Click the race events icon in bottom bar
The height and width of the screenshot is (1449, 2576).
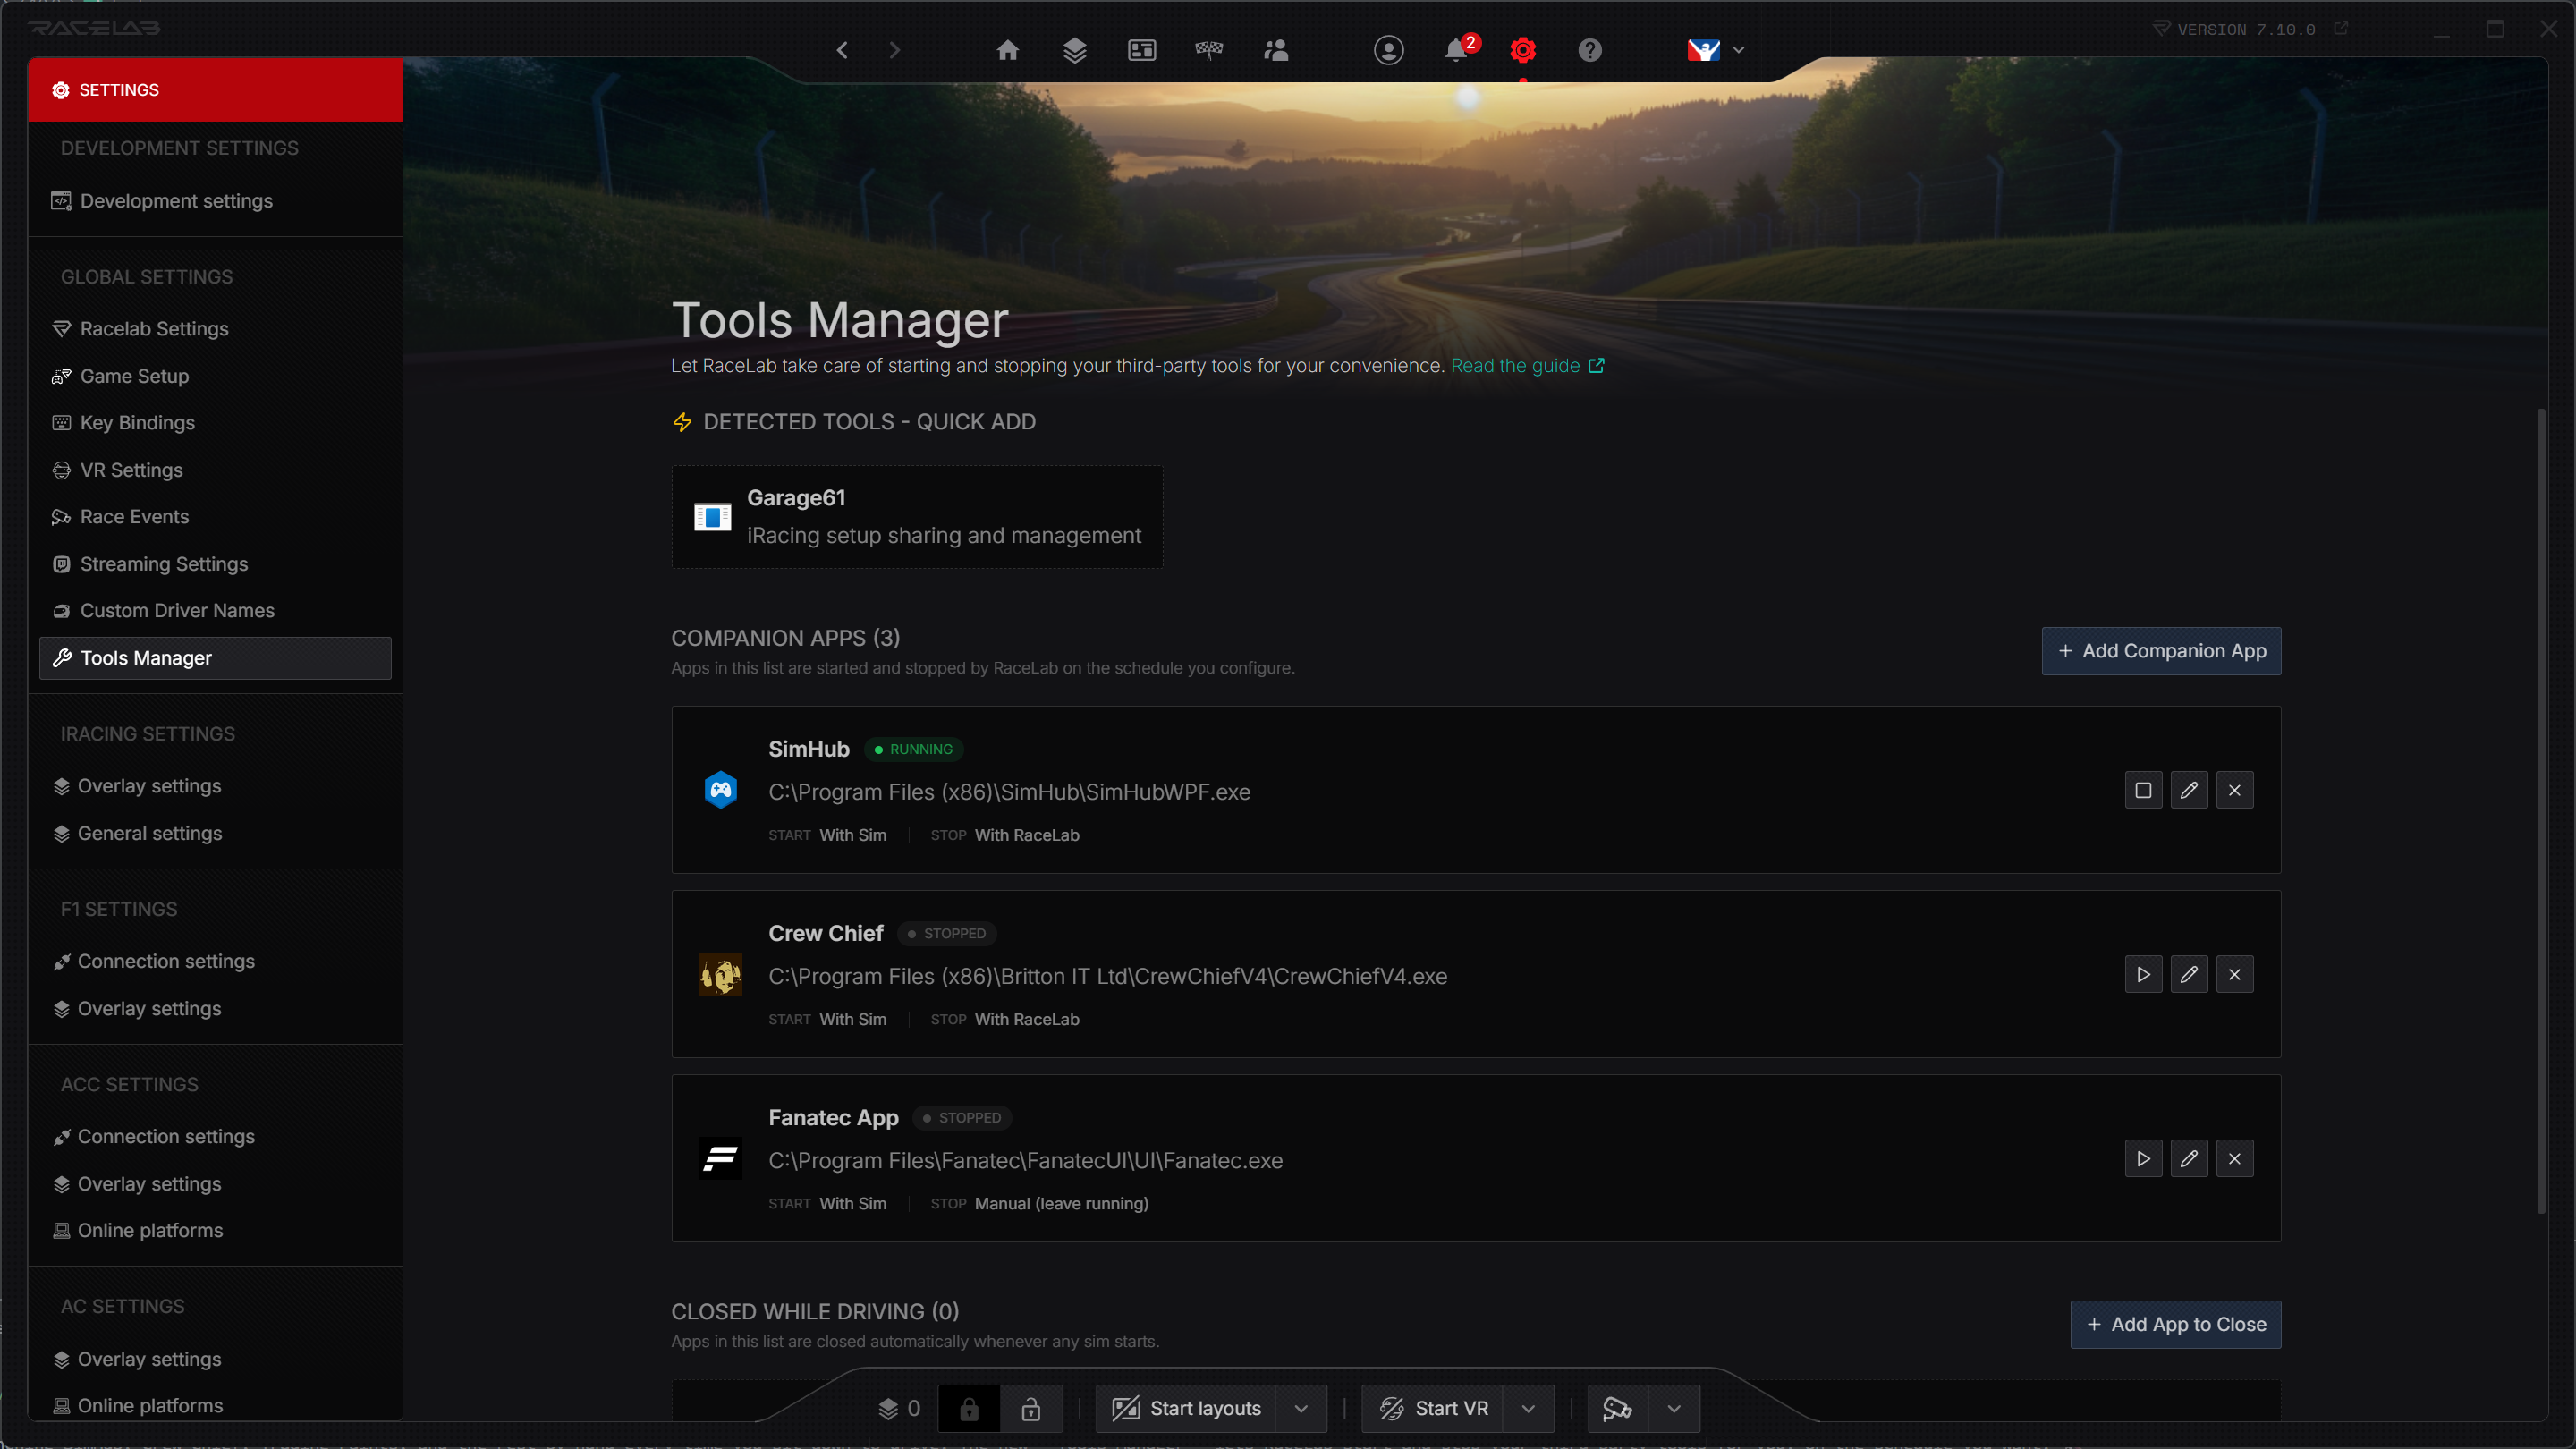[1617, 1409]
